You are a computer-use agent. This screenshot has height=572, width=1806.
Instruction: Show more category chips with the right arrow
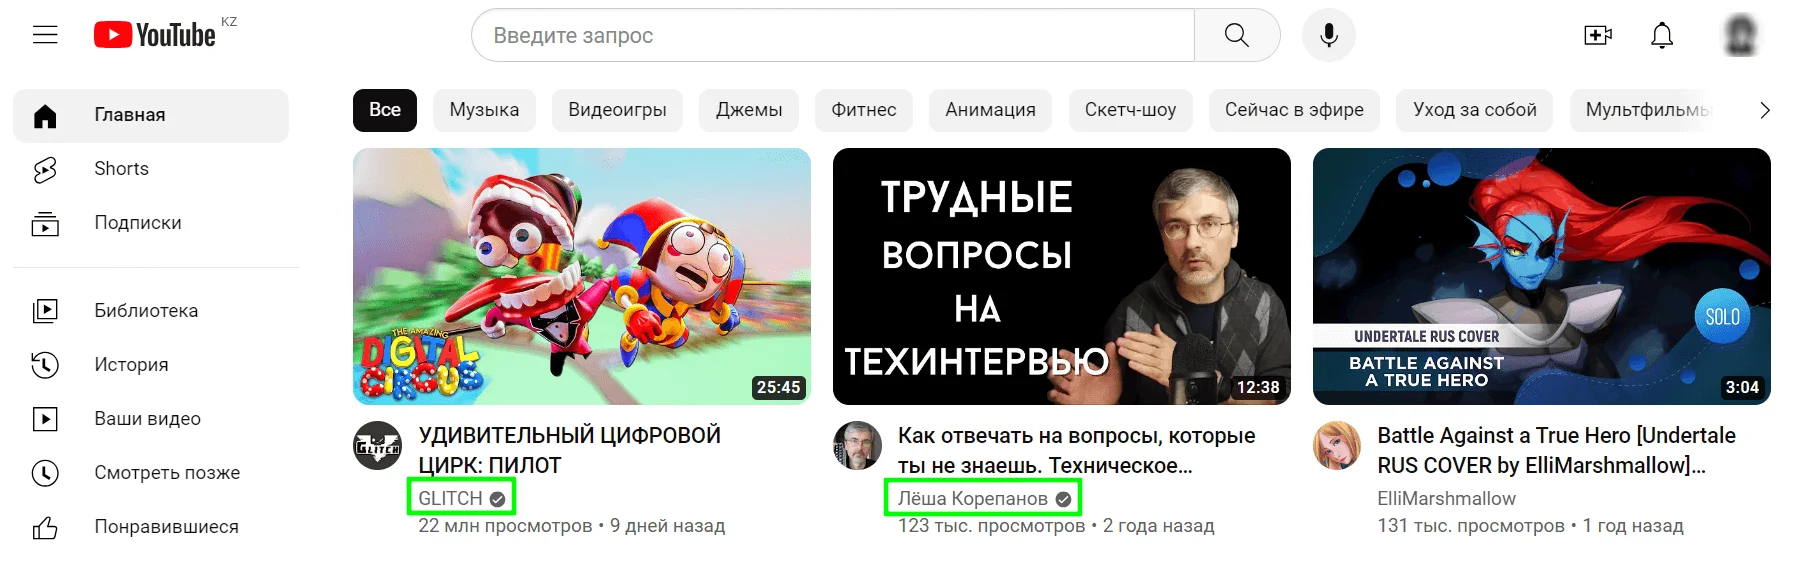[1764, 110]
